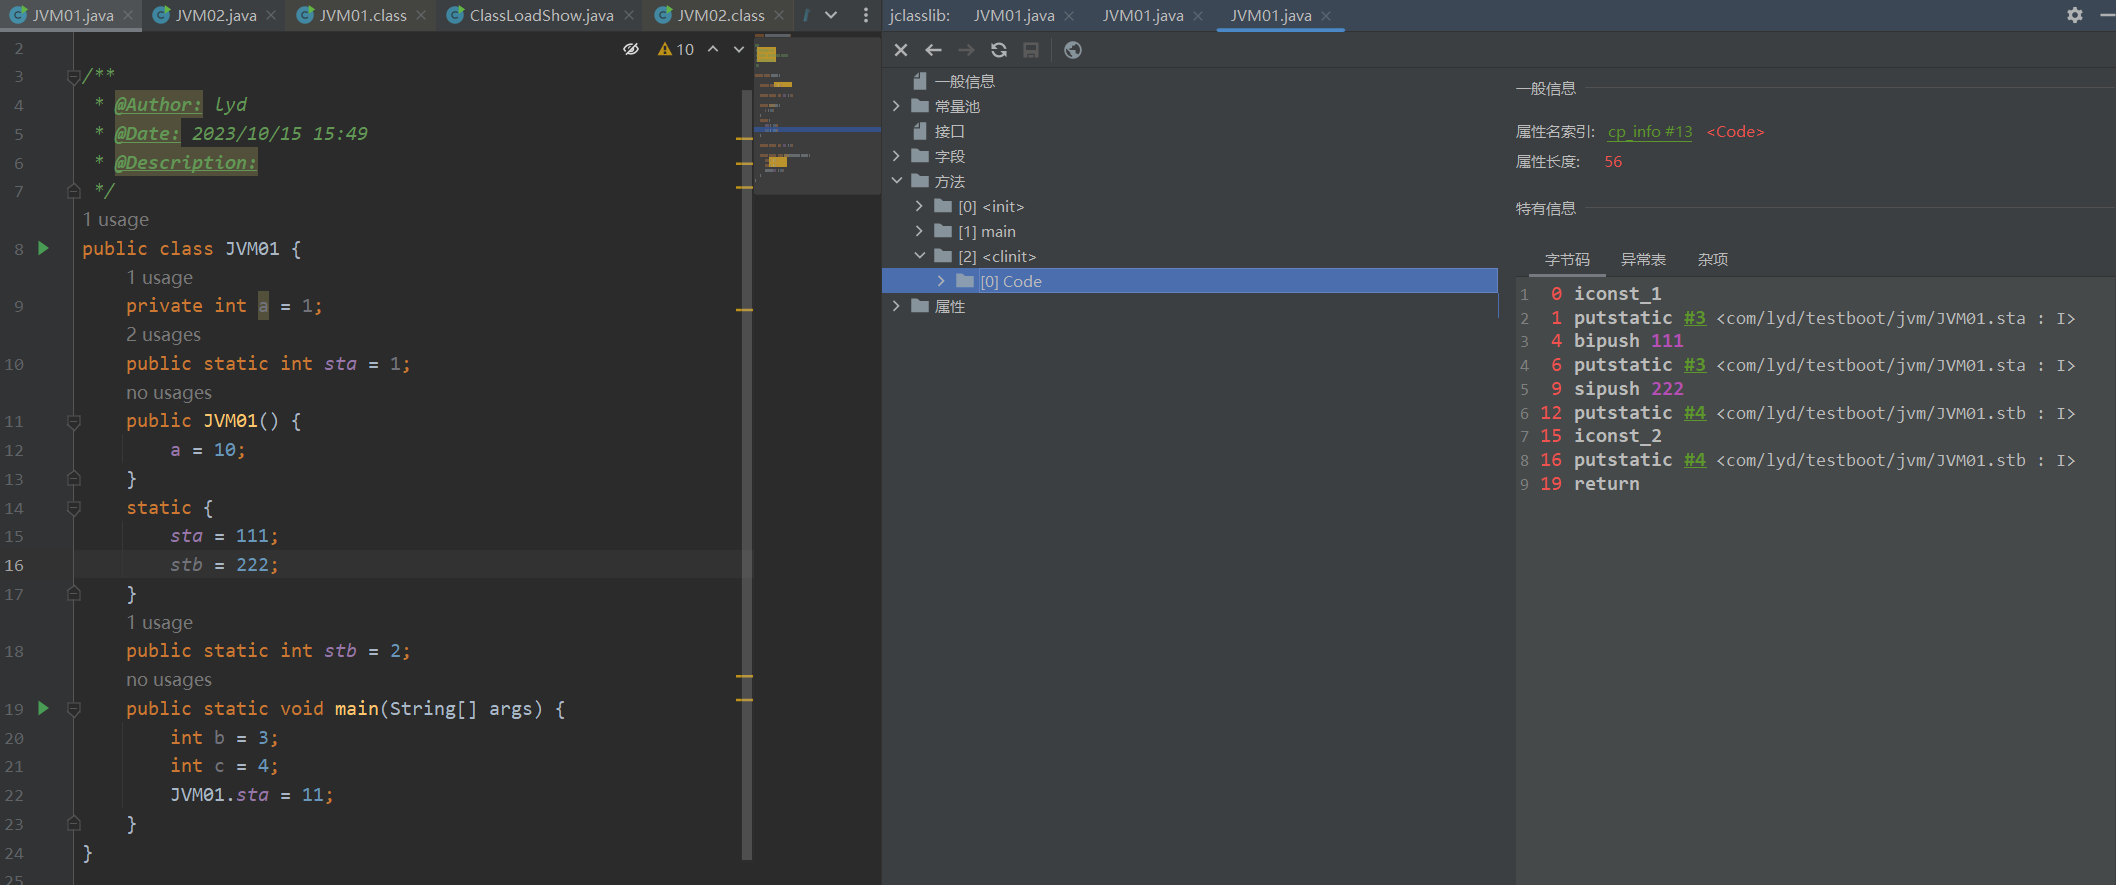
Task: Click the attribute length value 56
Action: (x=1613, y=162)
